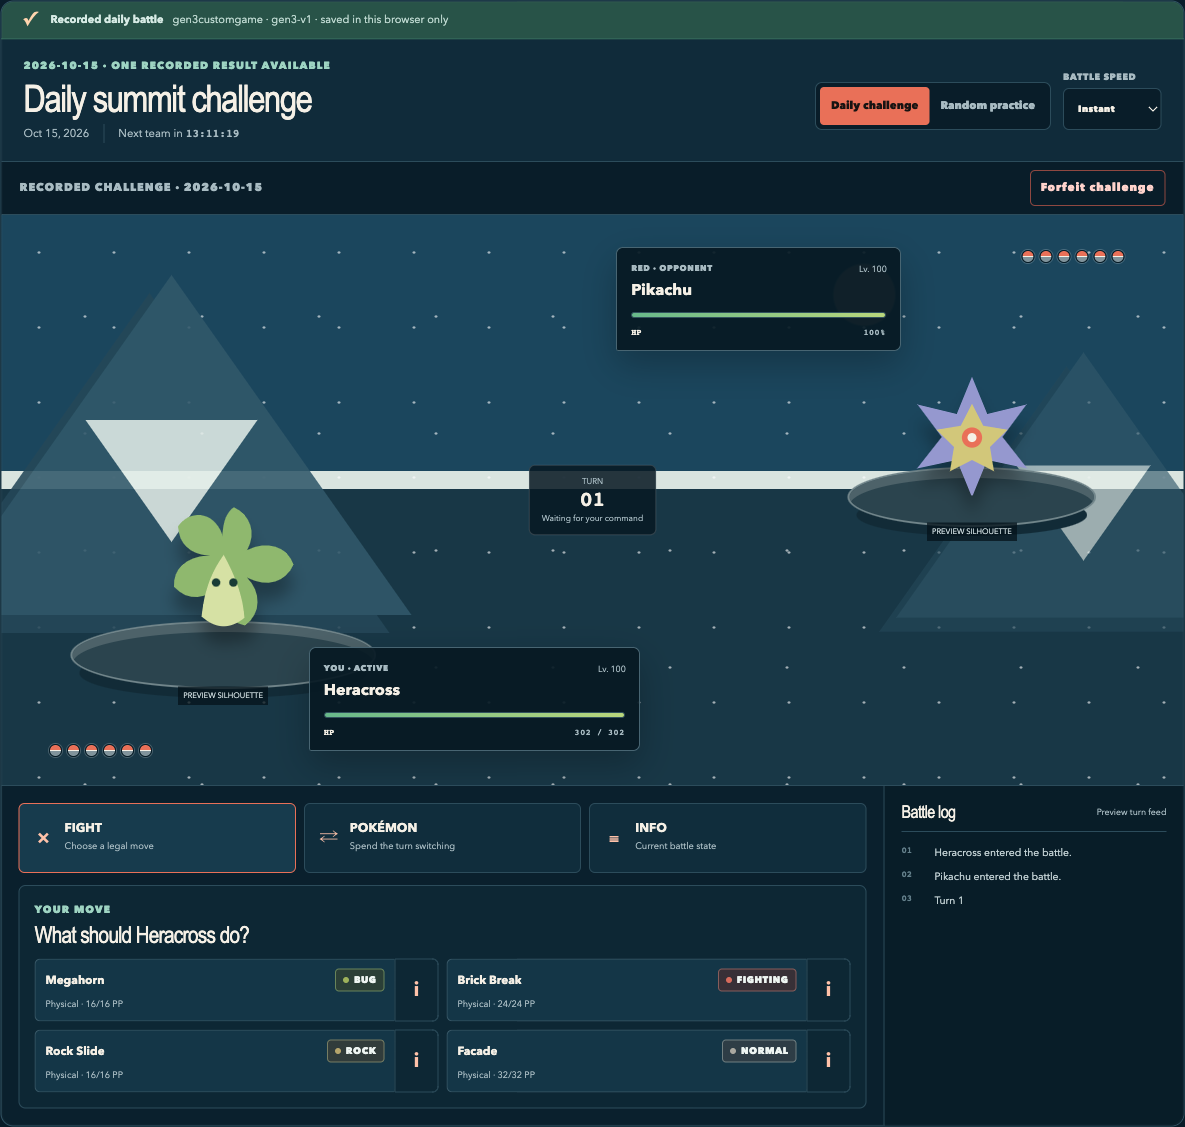Click the FIGHTING type badge
Image resolution: width=1185 pixels, height=1127 pixels.
tap(756, 980)
